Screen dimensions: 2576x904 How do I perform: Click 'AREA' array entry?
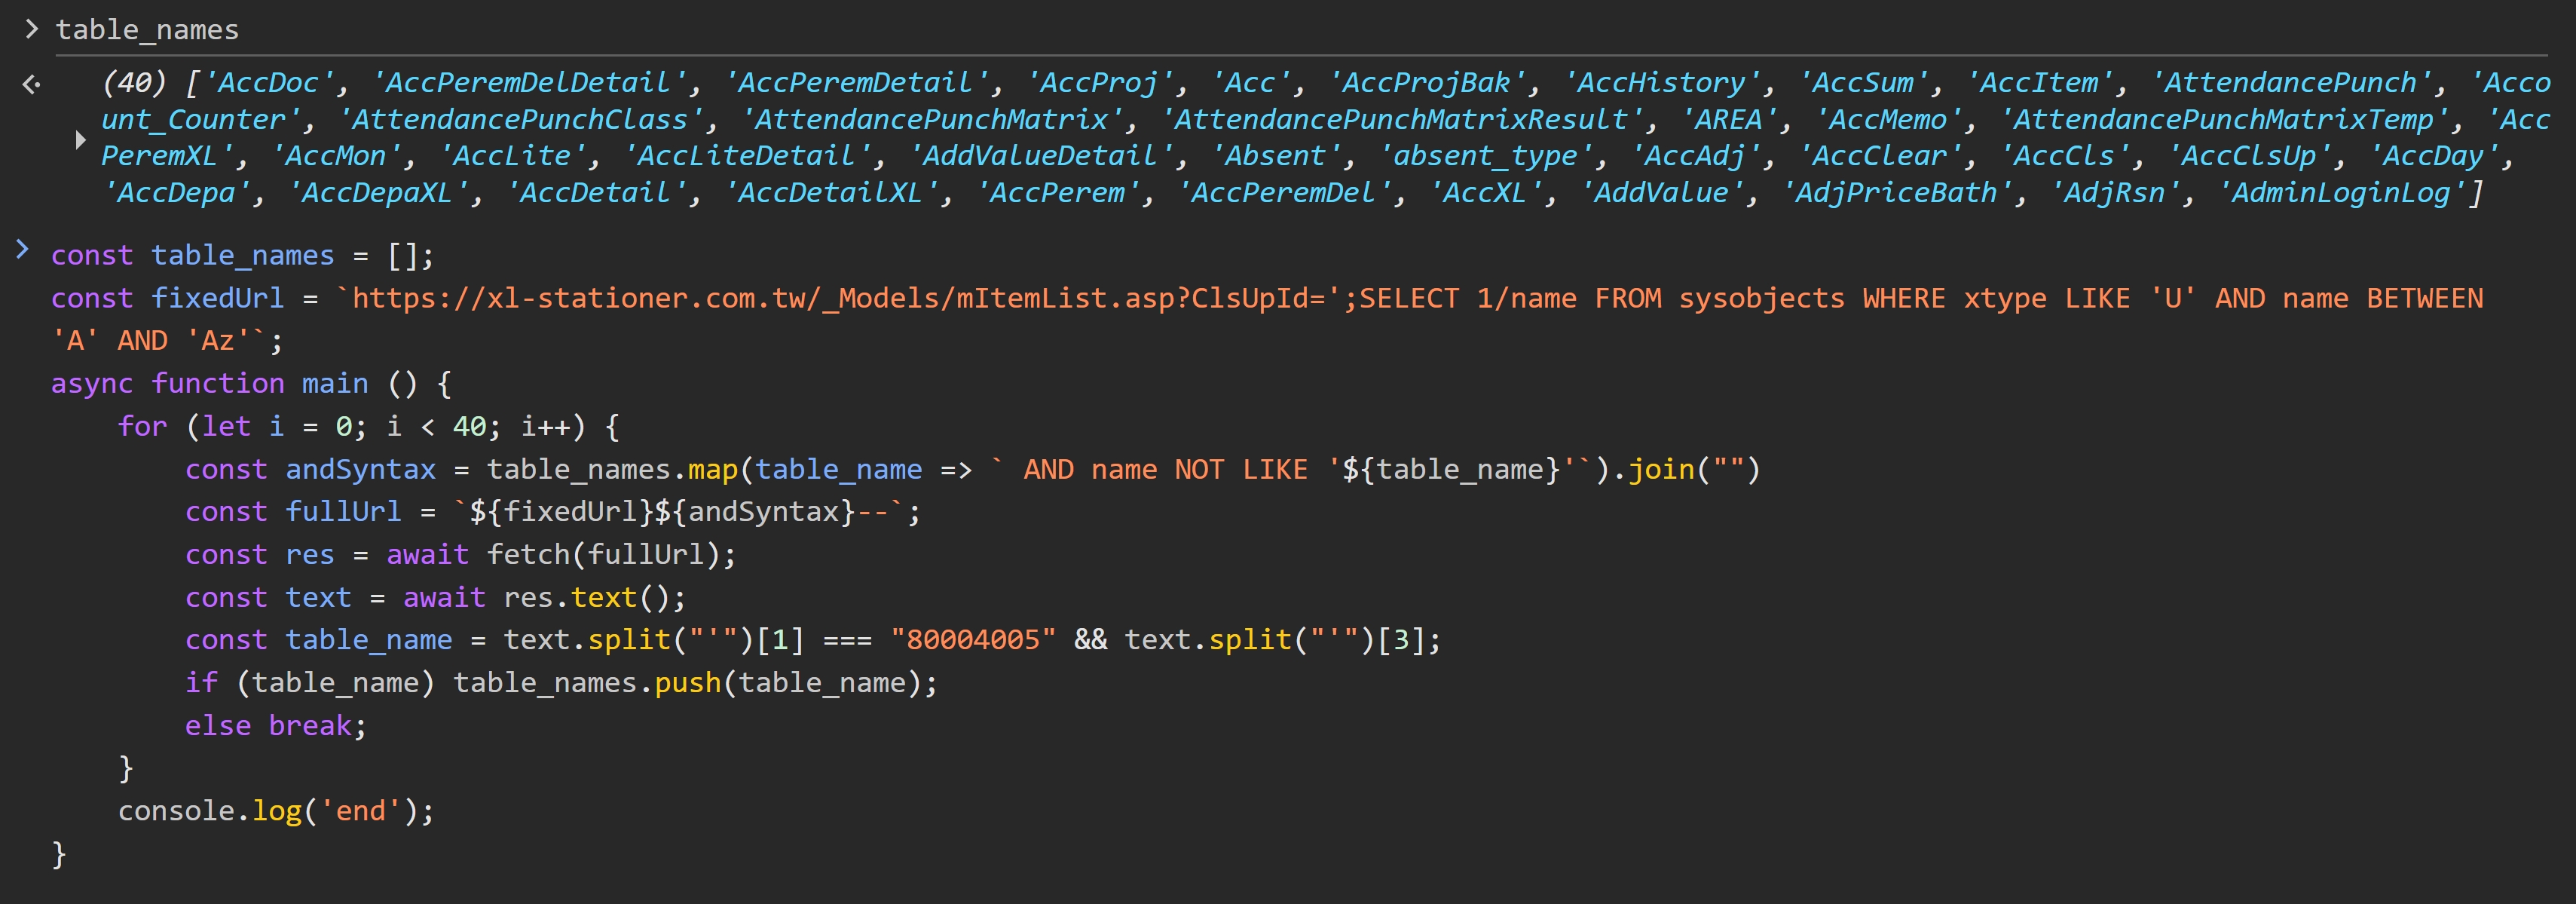[x=1729, y=120]
